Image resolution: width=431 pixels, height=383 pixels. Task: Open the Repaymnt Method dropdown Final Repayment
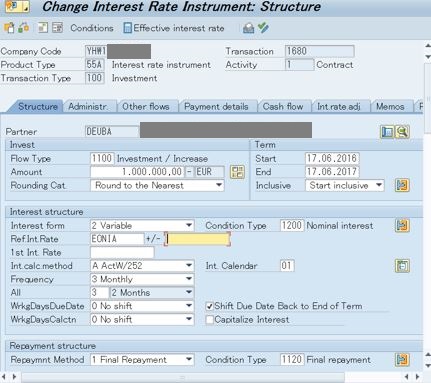coord(142,360)
